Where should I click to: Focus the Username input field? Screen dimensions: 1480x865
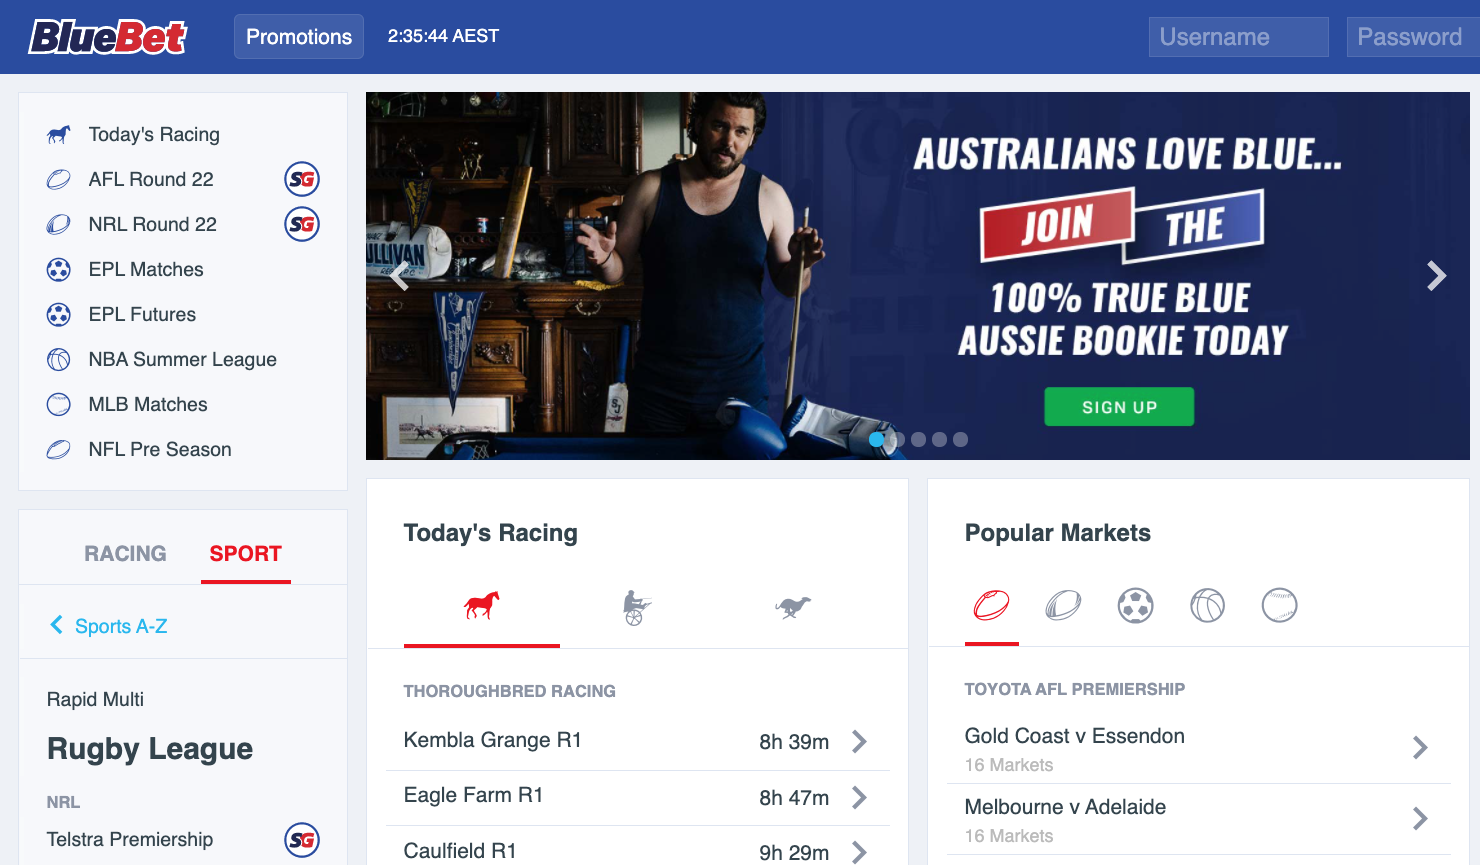pos(1238,37)
